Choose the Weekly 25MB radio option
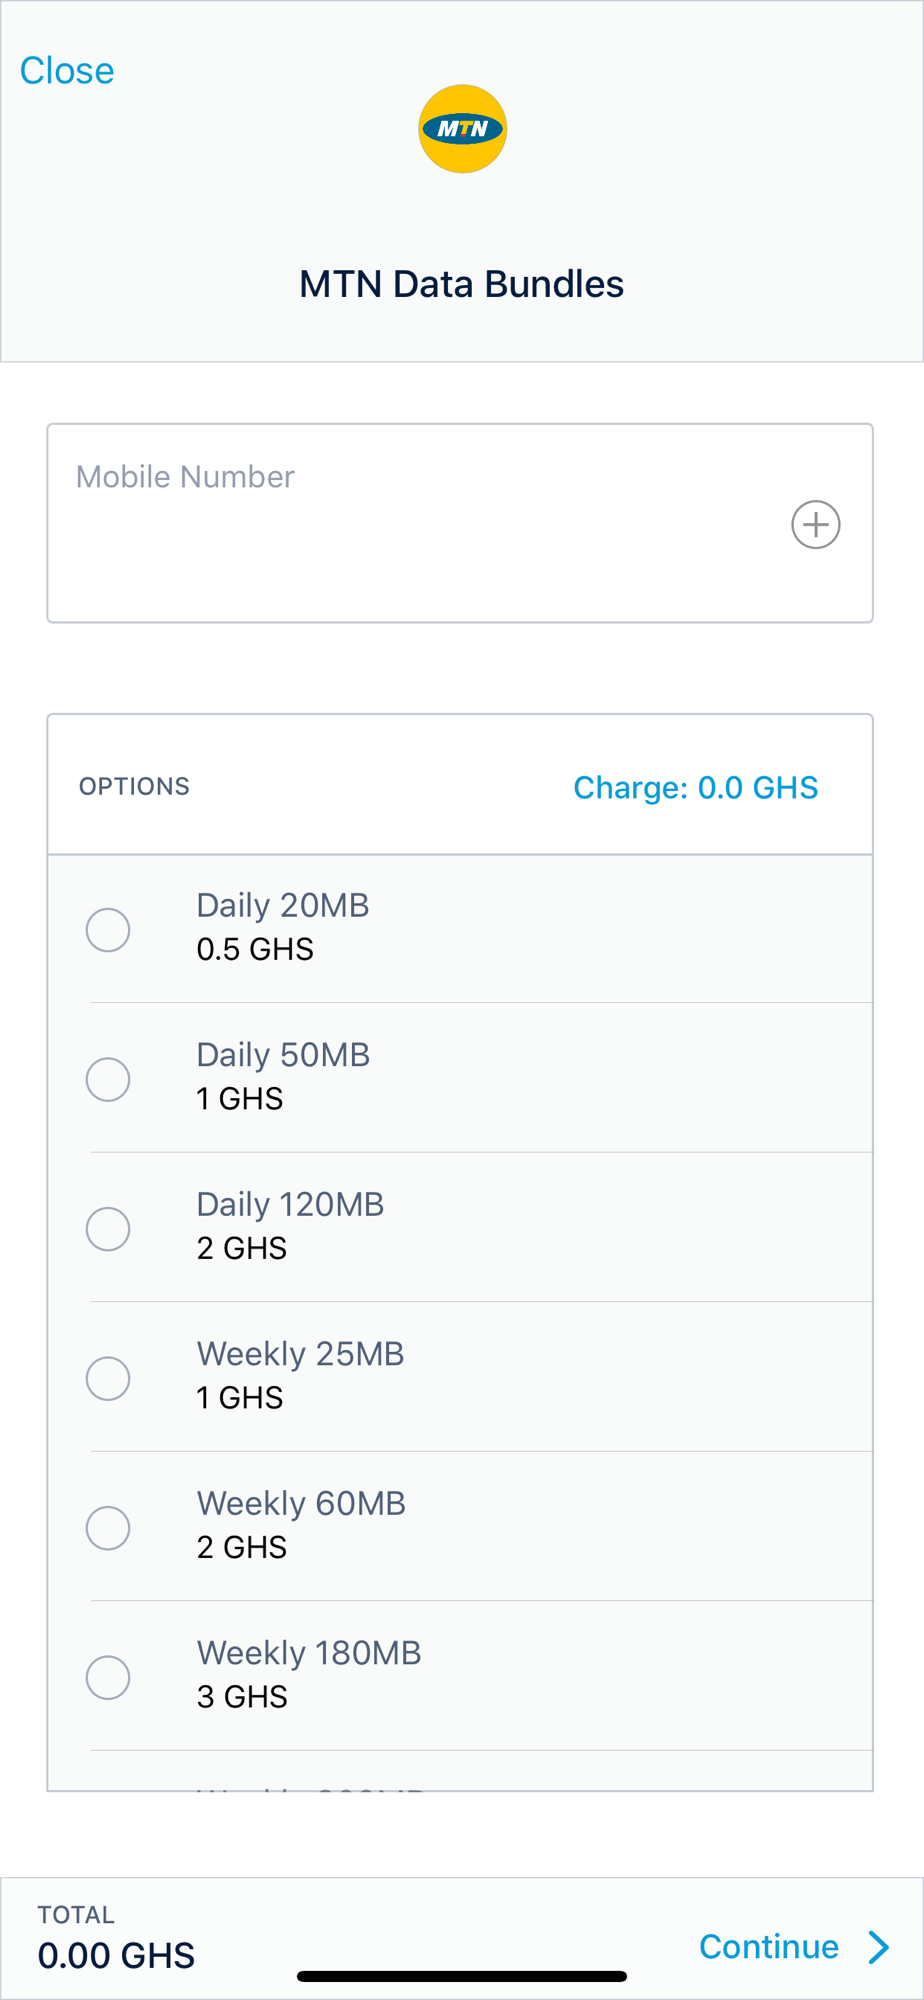Image resolution: width=924 pixels, height=2000 pixels. pyautogui.click(x=108, y=1379)
